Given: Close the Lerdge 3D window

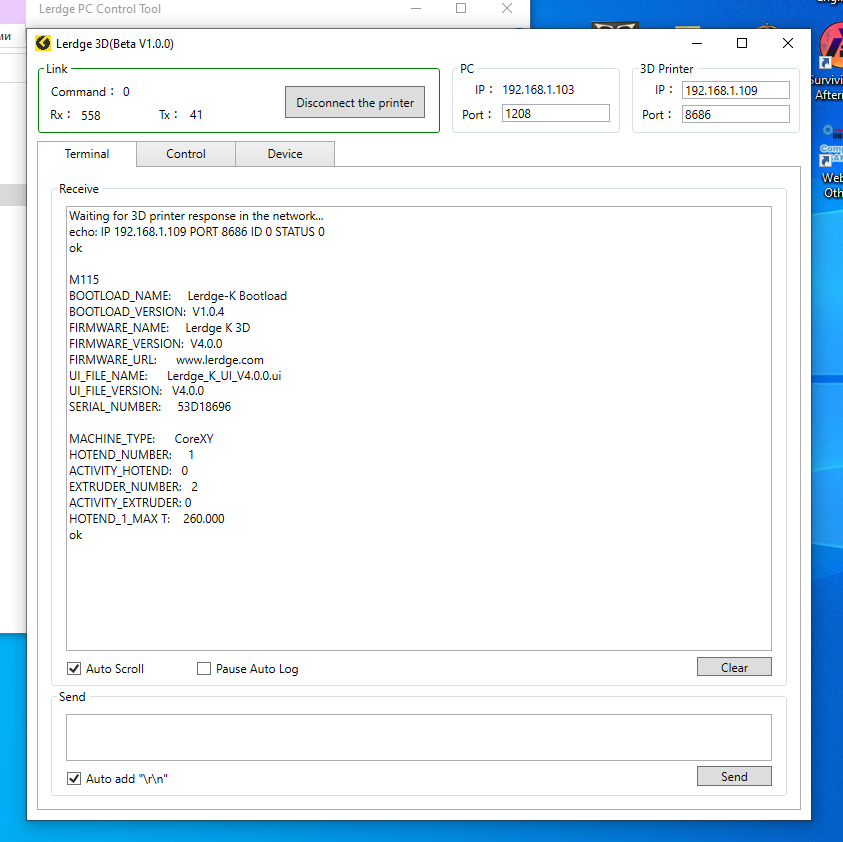Looking at the screenshot, I should [x=788, y=44].
